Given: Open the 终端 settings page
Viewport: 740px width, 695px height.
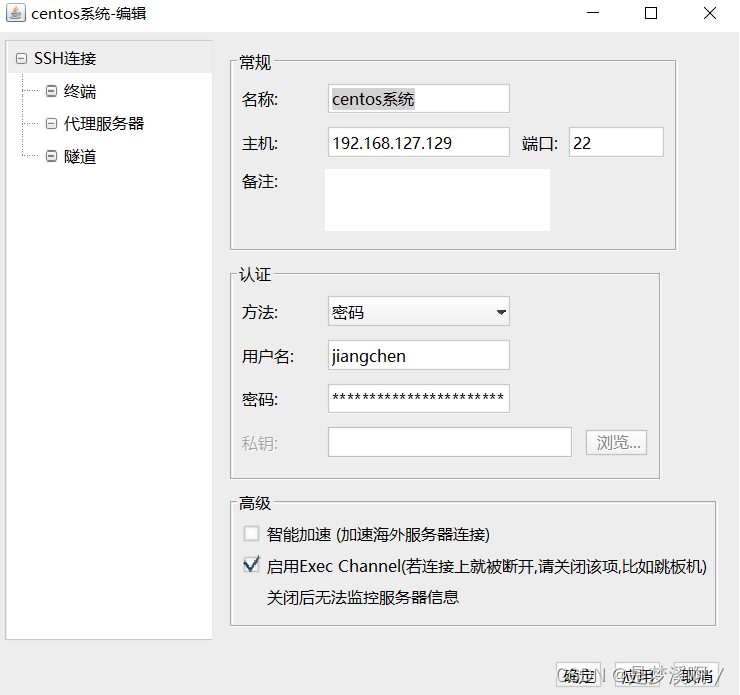Looking at the screenshot, I should (x=80, y=91).
